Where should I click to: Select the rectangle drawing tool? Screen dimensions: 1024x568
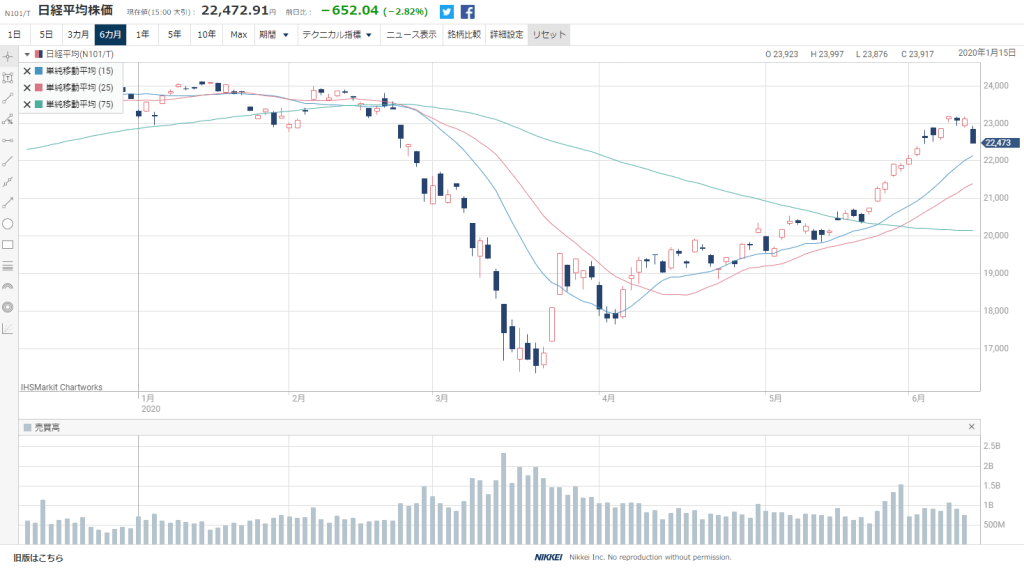pos(8,244)
